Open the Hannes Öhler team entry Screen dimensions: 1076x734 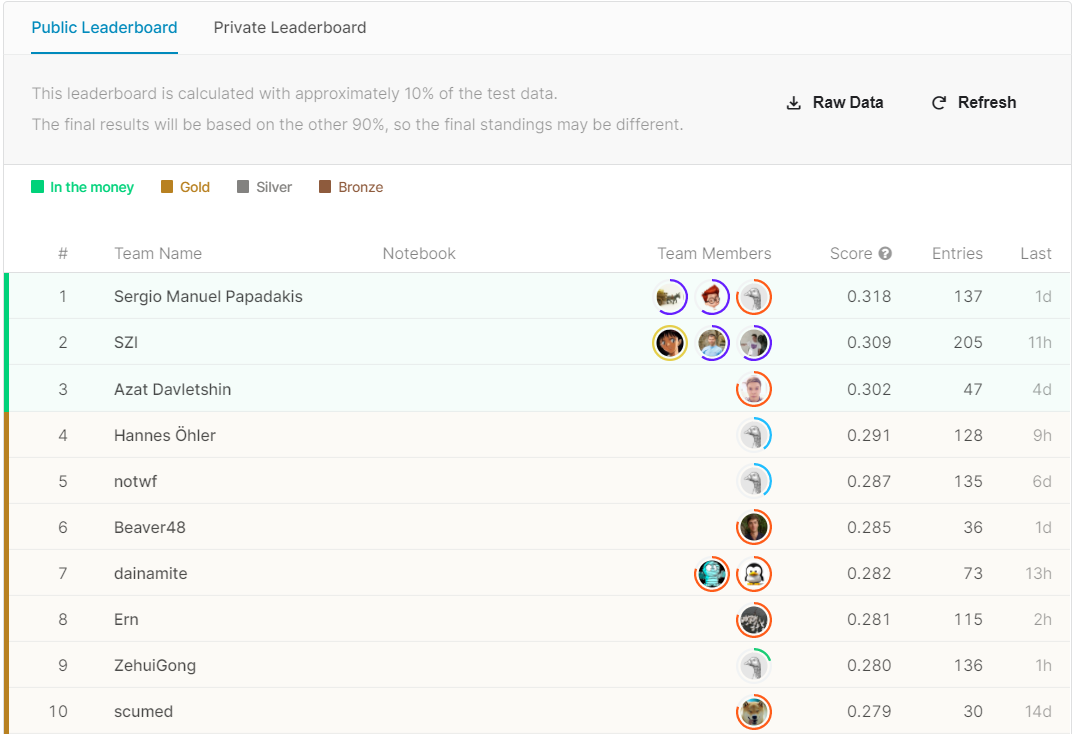[x=165, y=435]
